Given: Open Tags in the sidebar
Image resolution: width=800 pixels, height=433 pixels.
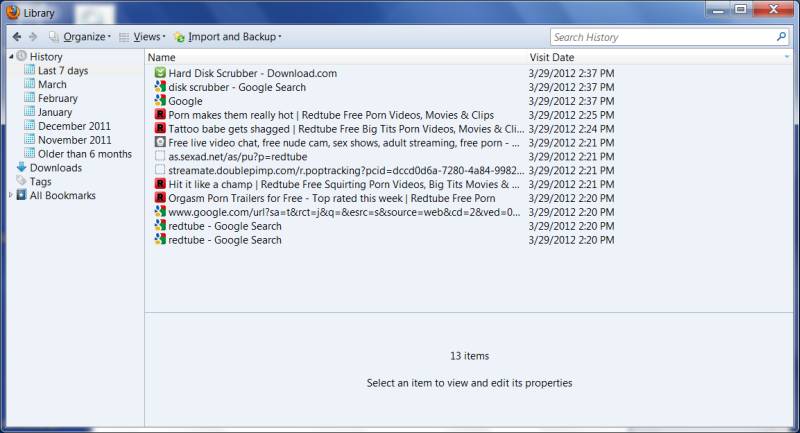Looking at the screenshot, I should coord(40,182).
